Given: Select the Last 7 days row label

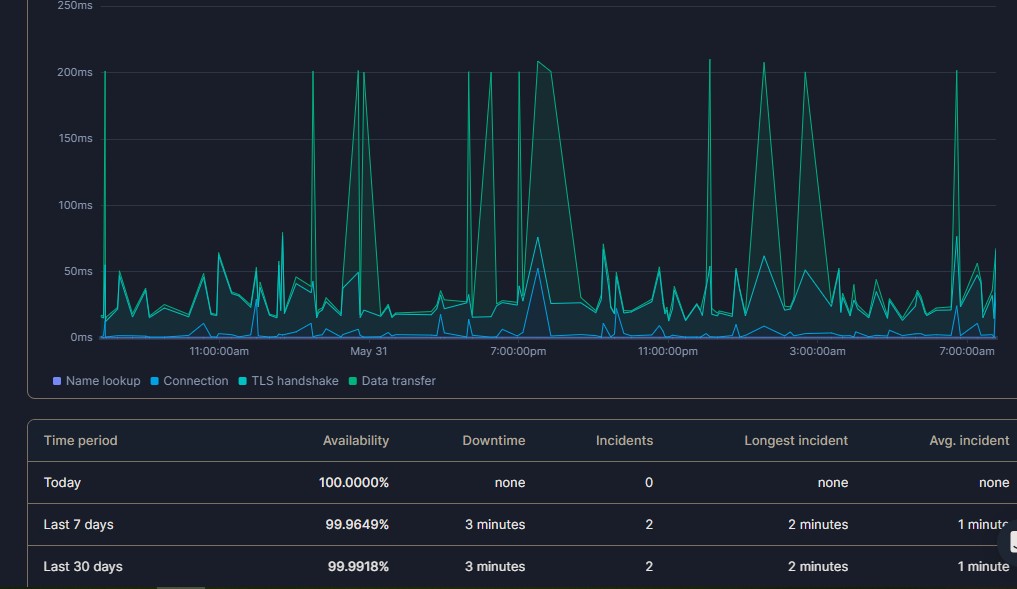Looking at the screenshot, I should coord(78,524).
